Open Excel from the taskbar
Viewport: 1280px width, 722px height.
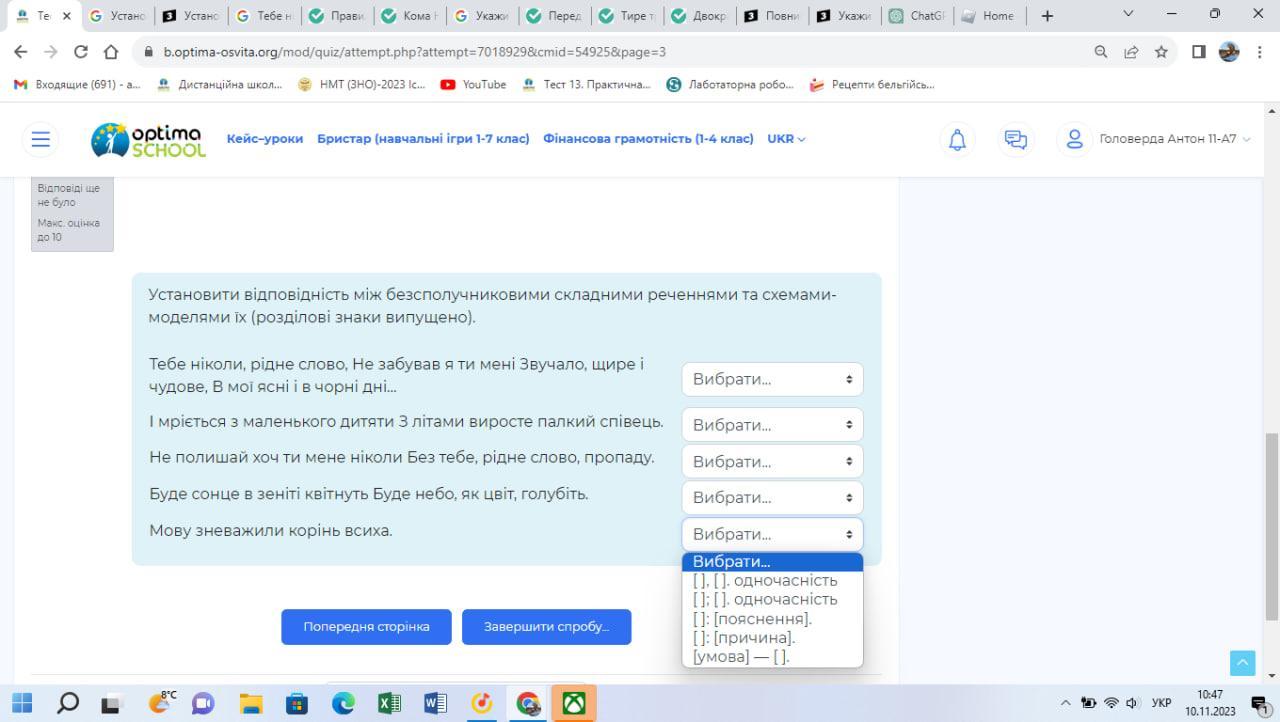(x=389, y=703)
